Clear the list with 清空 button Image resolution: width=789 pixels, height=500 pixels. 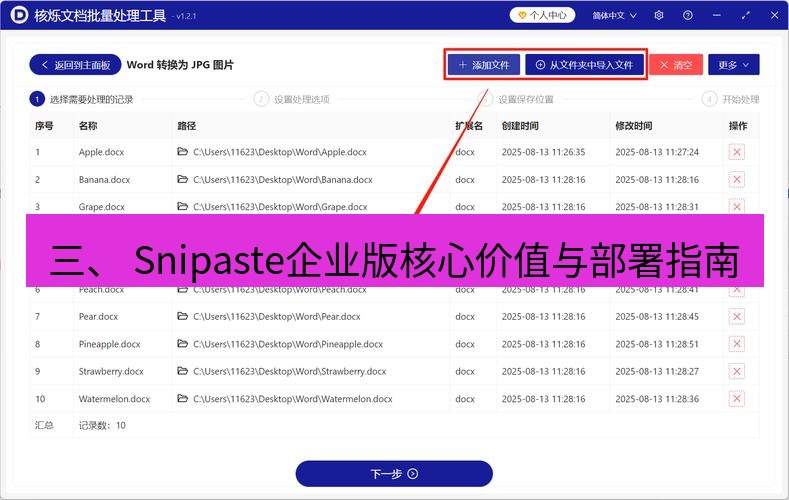point(676,65)
